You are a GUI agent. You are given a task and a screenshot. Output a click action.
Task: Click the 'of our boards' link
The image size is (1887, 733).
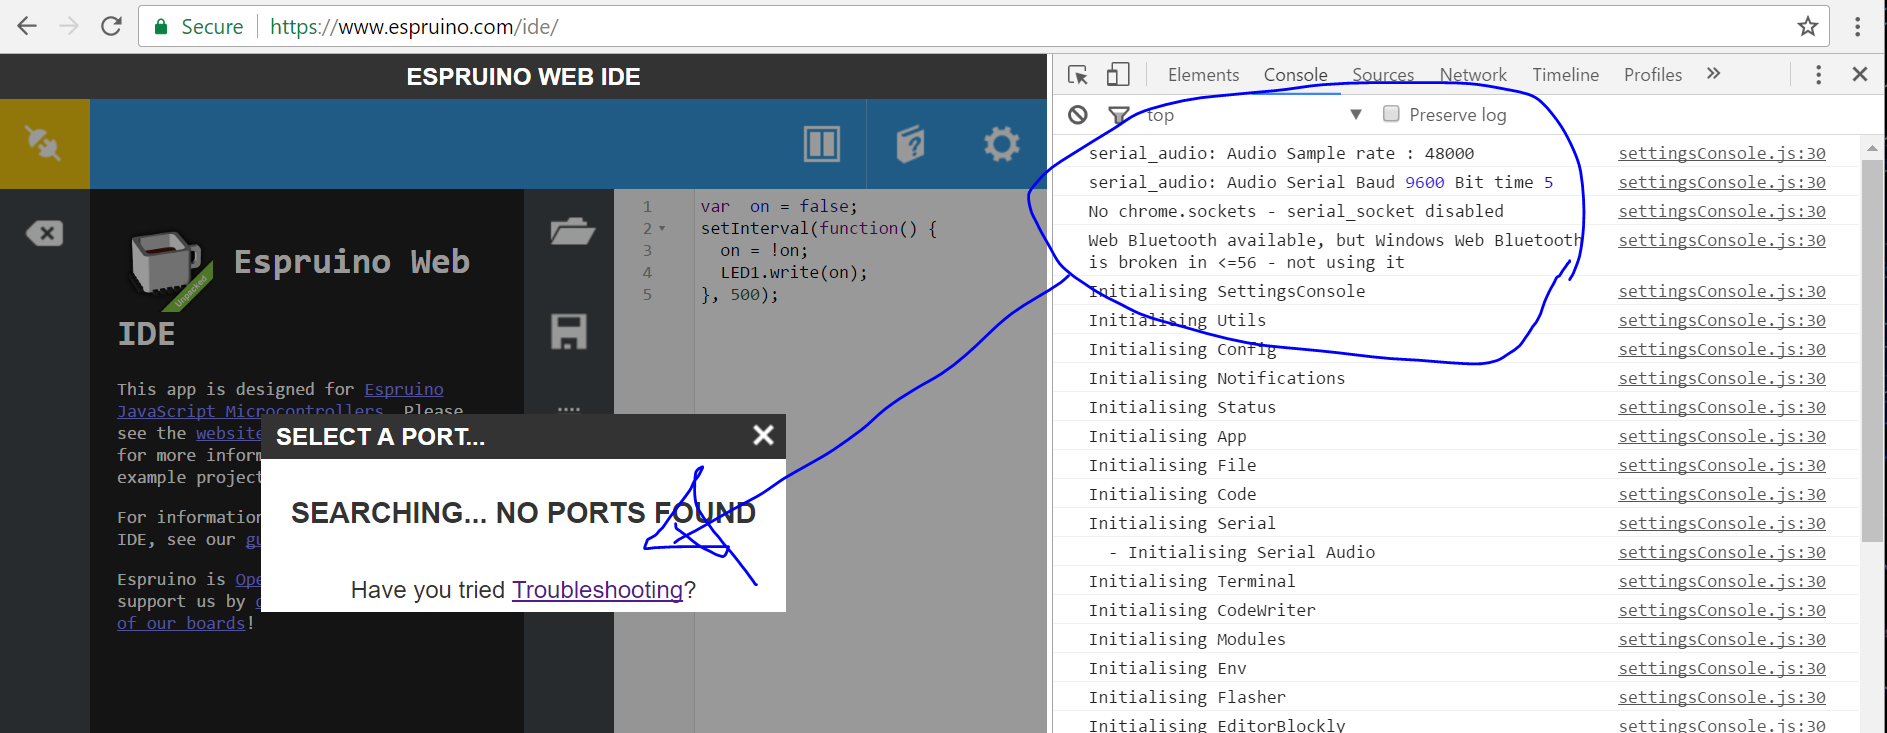pos(181,623)
